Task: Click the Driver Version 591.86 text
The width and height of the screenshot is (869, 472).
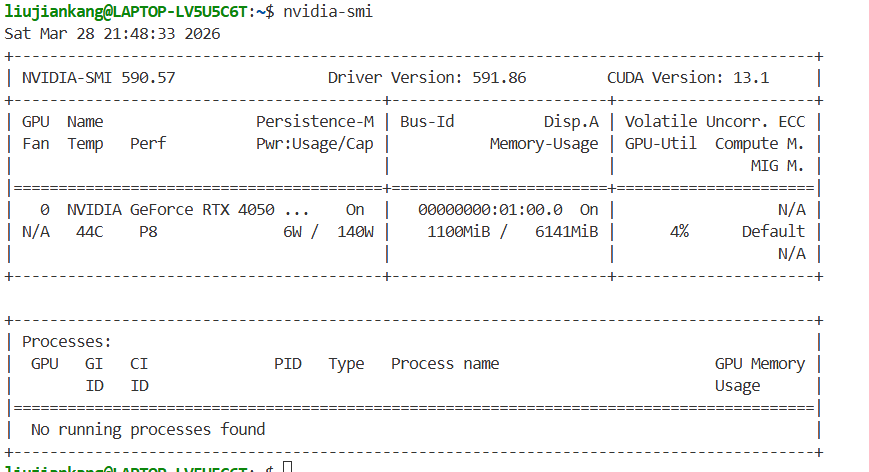Action: tap(427, 77)
